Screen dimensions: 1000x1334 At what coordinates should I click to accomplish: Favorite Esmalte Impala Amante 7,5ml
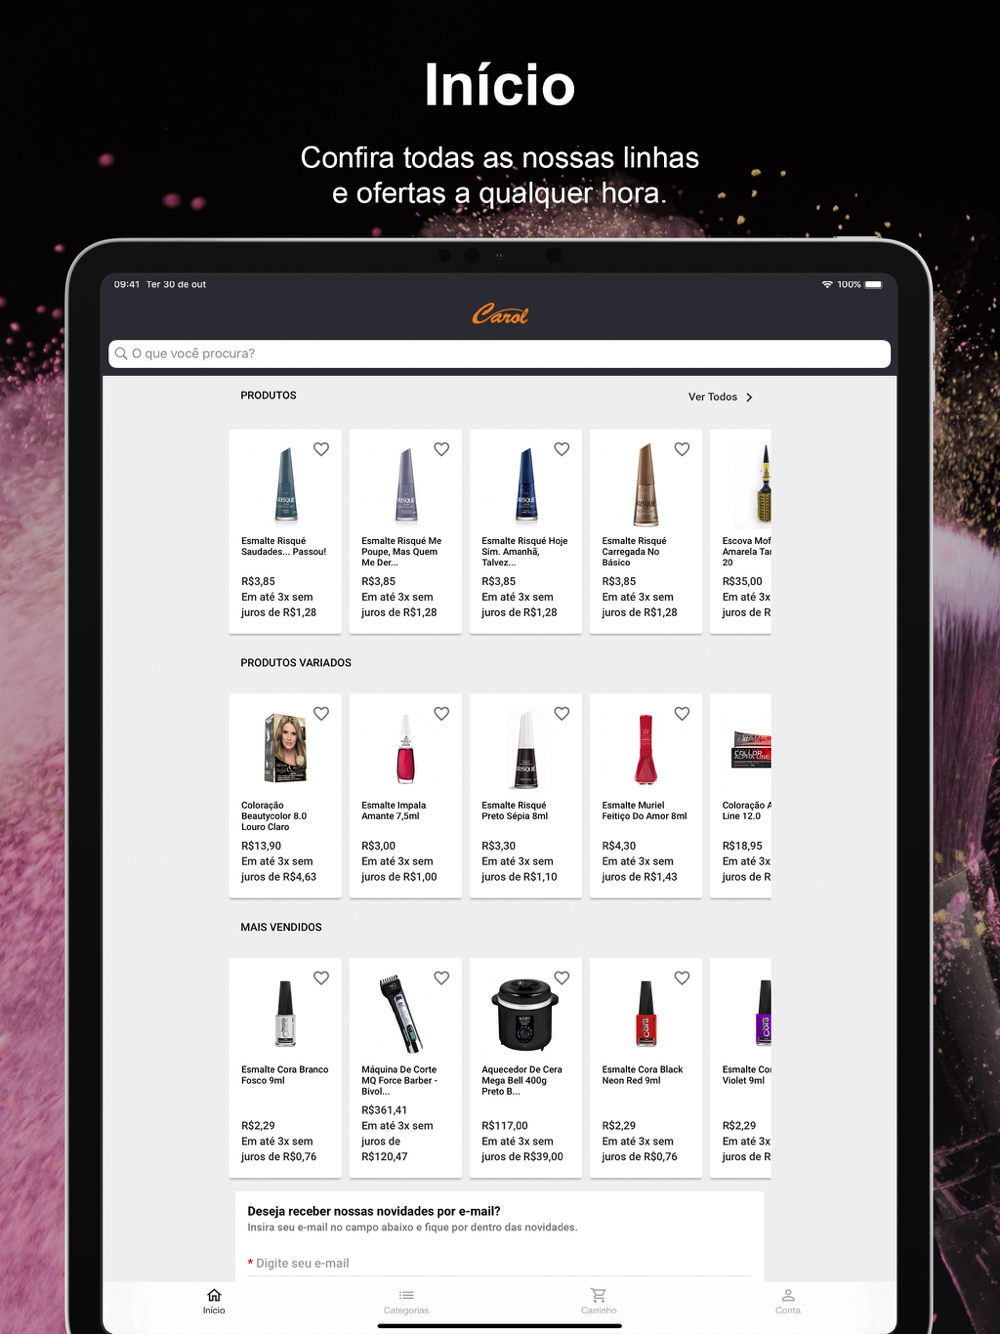pyautogui.click(x=441, y=713)
